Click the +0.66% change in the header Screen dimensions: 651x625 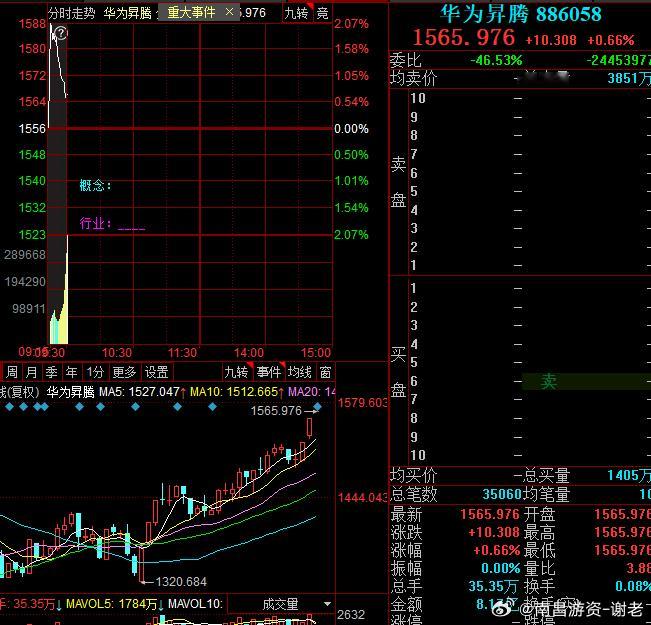click(611, 40)
